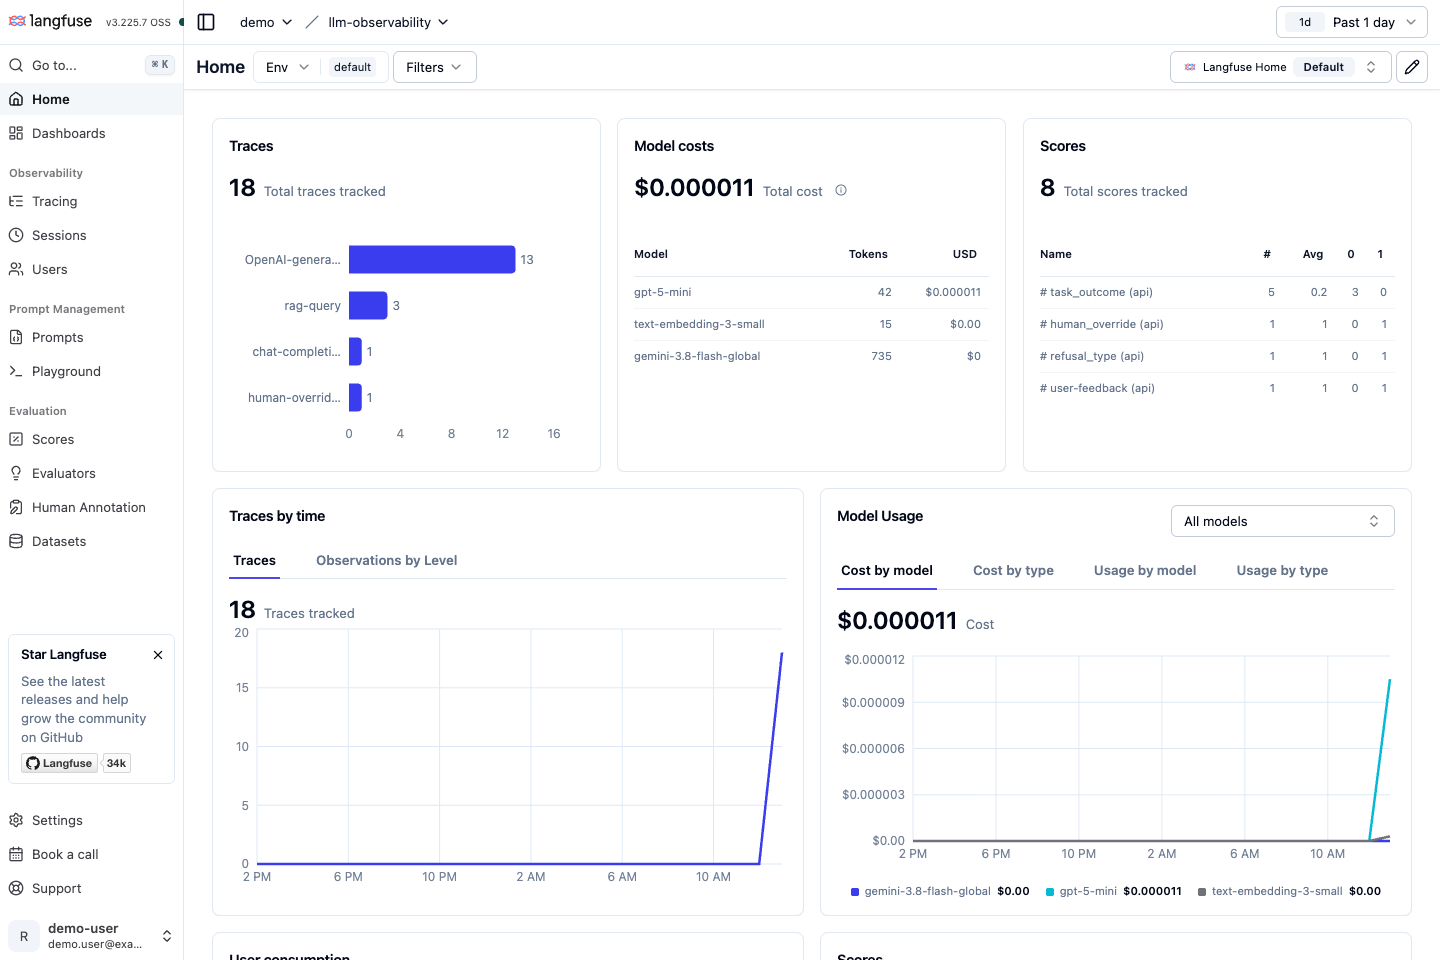Click the OpenAI-generation bar in Traces chart

[432, 260]
